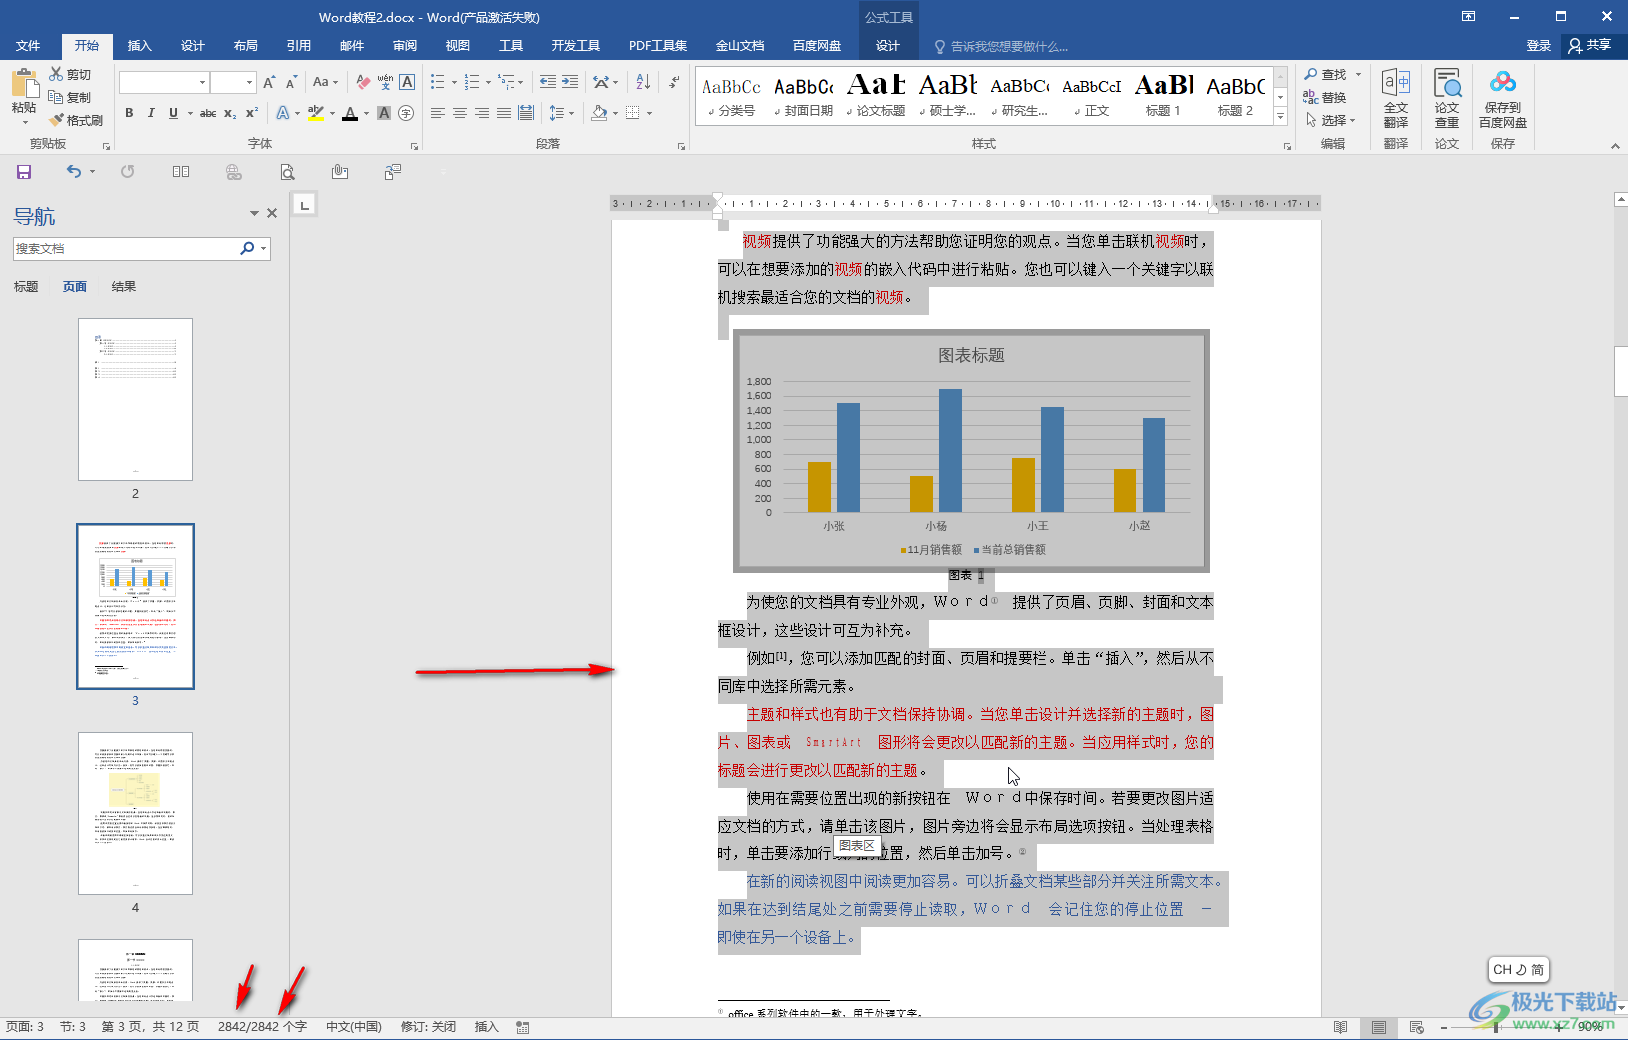The width and height of the screenshot is (1628, 1040).
Task: Increase font size with grow font icon
Action: click(x=269, y=82)
